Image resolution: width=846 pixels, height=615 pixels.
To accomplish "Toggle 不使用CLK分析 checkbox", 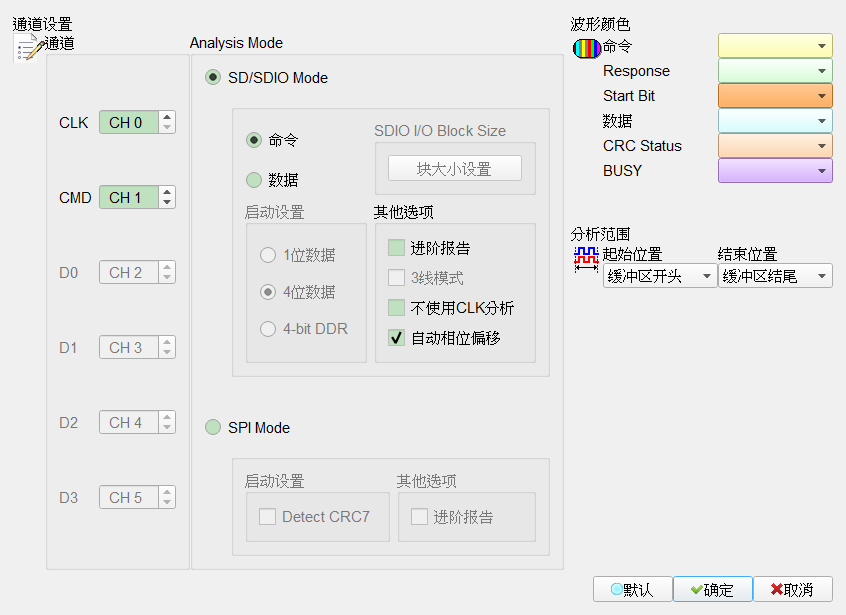I will point(397,308).
